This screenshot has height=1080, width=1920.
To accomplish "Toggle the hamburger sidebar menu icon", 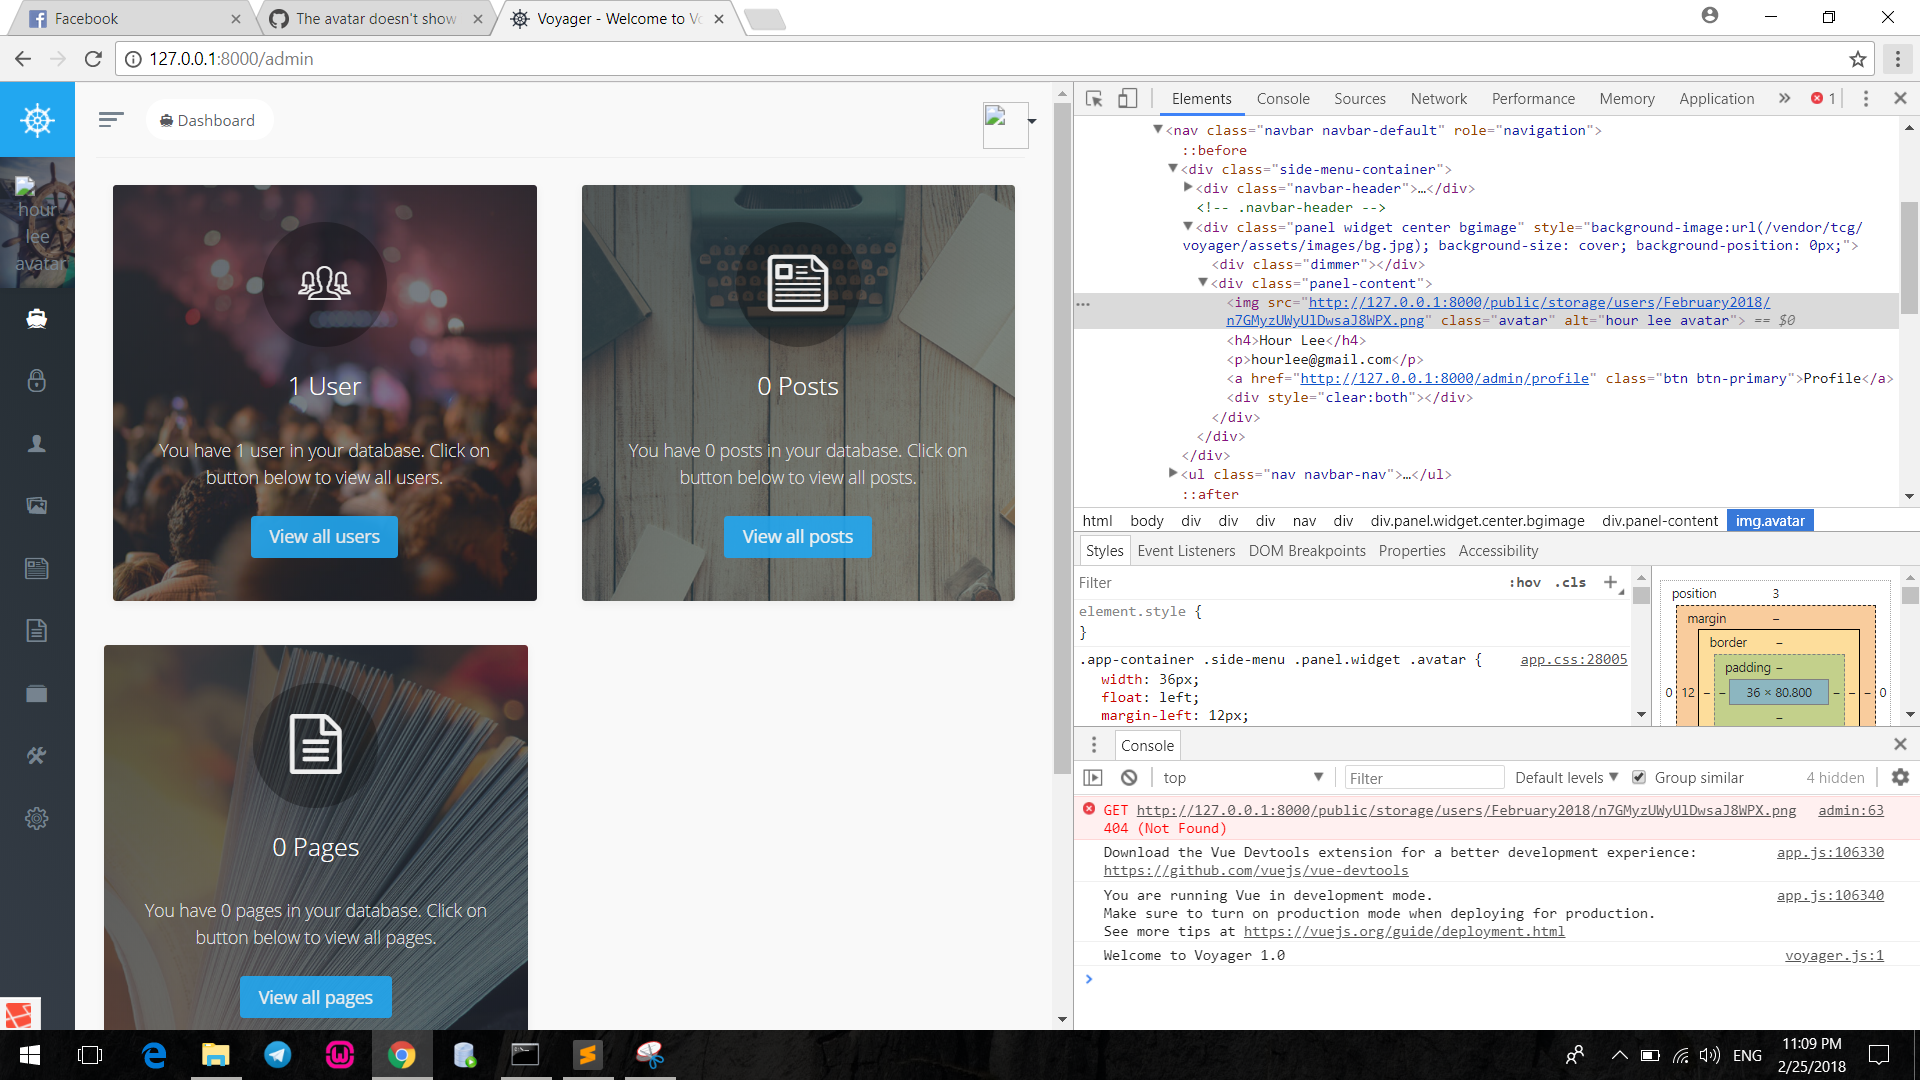I will tap(111, 120).
